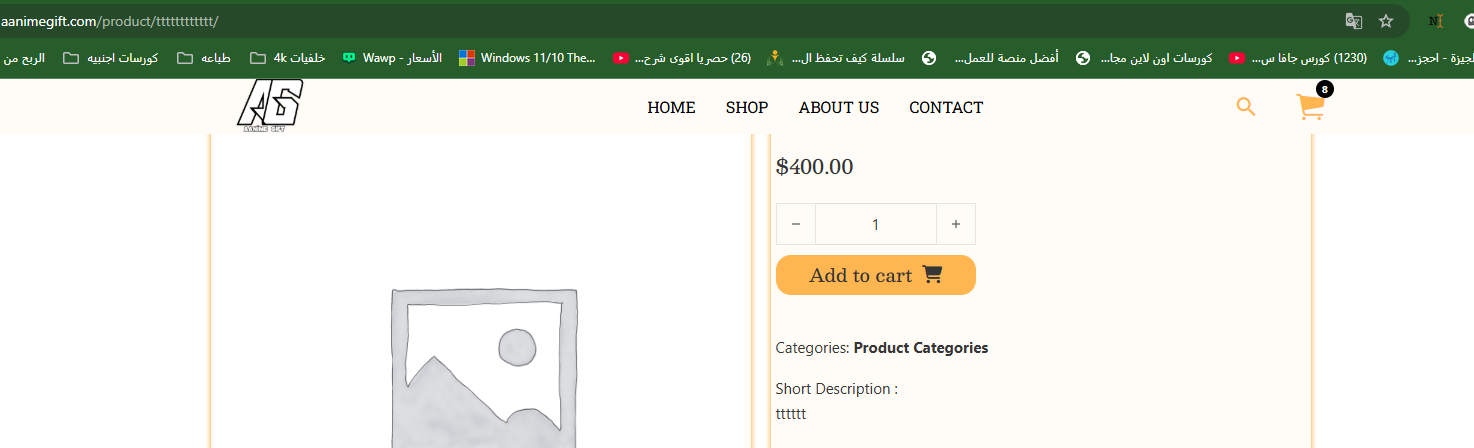Open the SHOP menu item
The height and width of the screenshot is (448, 1474).
(747, 107)
